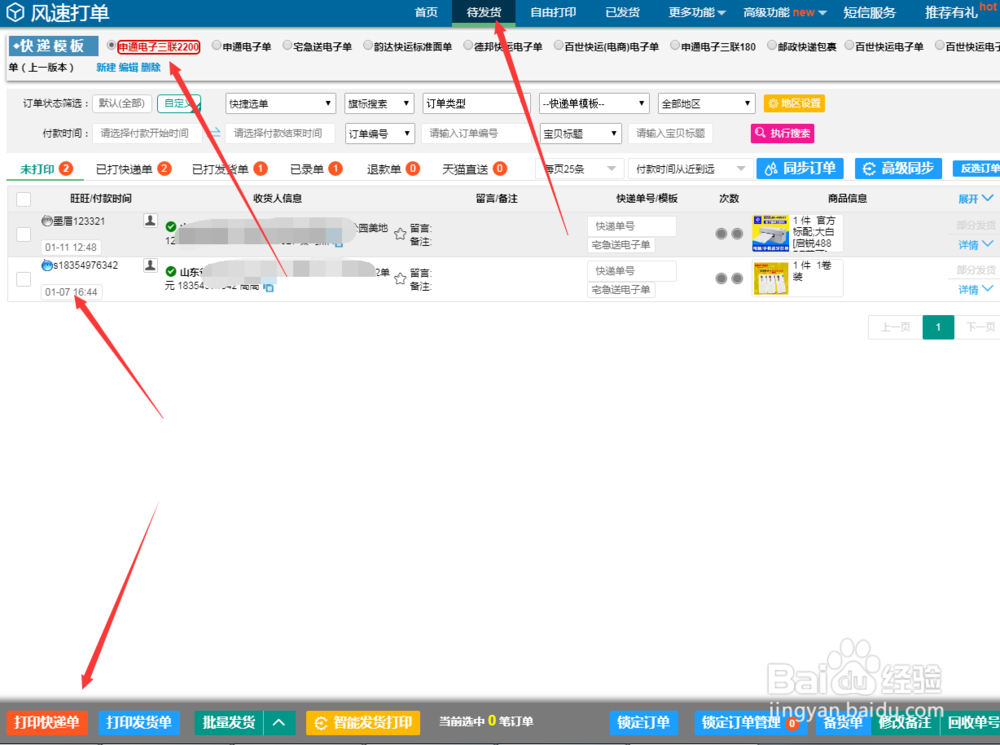Click the buyer profile icon for s18354976342

tap(150, 265)
